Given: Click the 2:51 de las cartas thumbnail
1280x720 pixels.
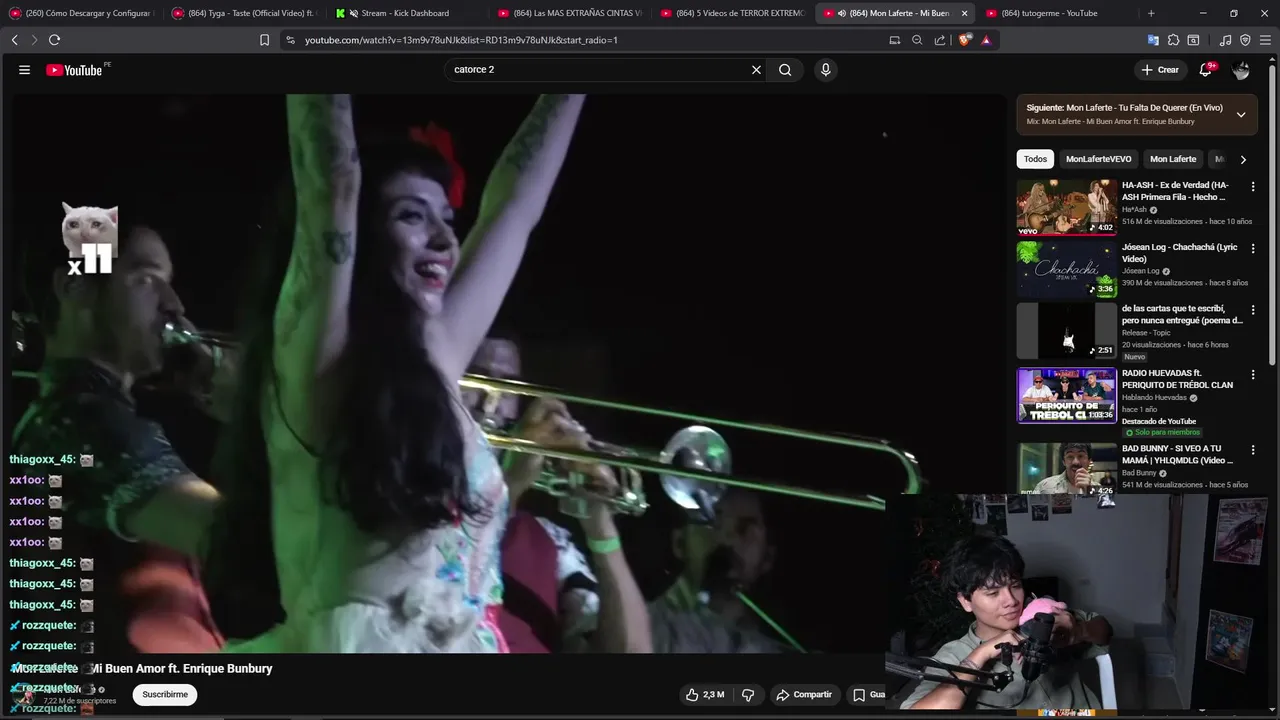Looking at the screenshot, I should 1067,331.
